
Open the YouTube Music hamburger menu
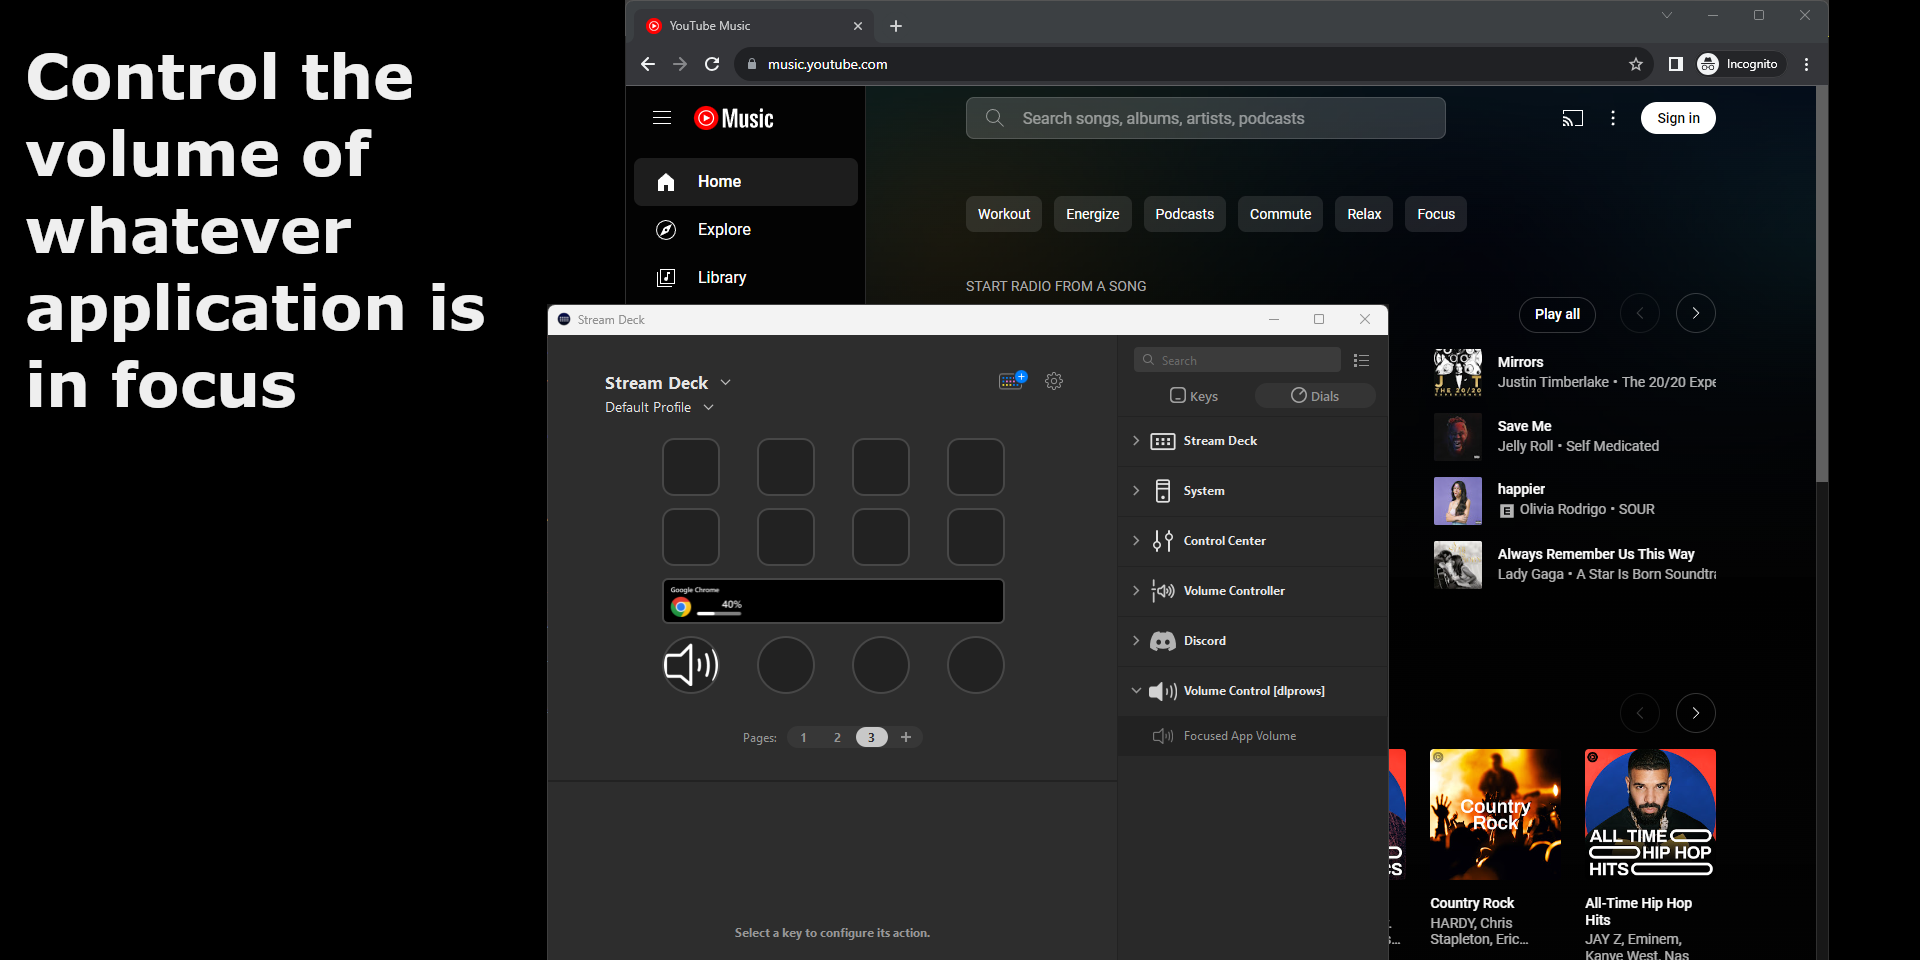click(x=662, y=118)
